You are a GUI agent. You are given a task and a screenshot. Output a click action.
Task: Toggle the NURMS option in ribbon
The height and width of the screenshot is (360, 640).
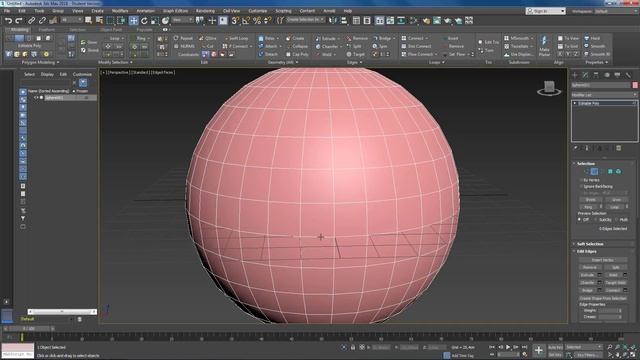[184, 46]
